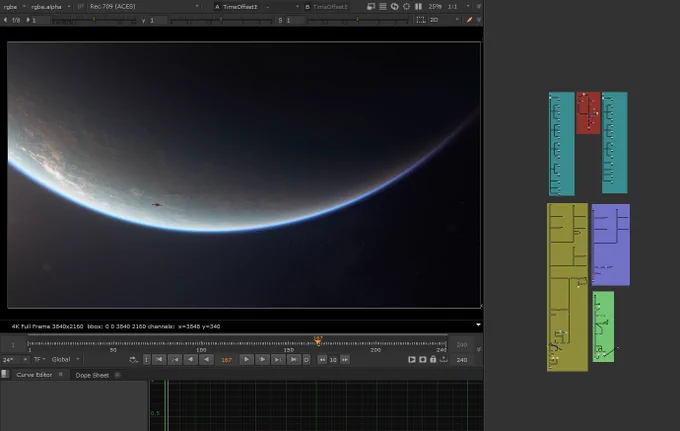Open the Global frame range dropdown
The image size is (680, 431).
65,359
